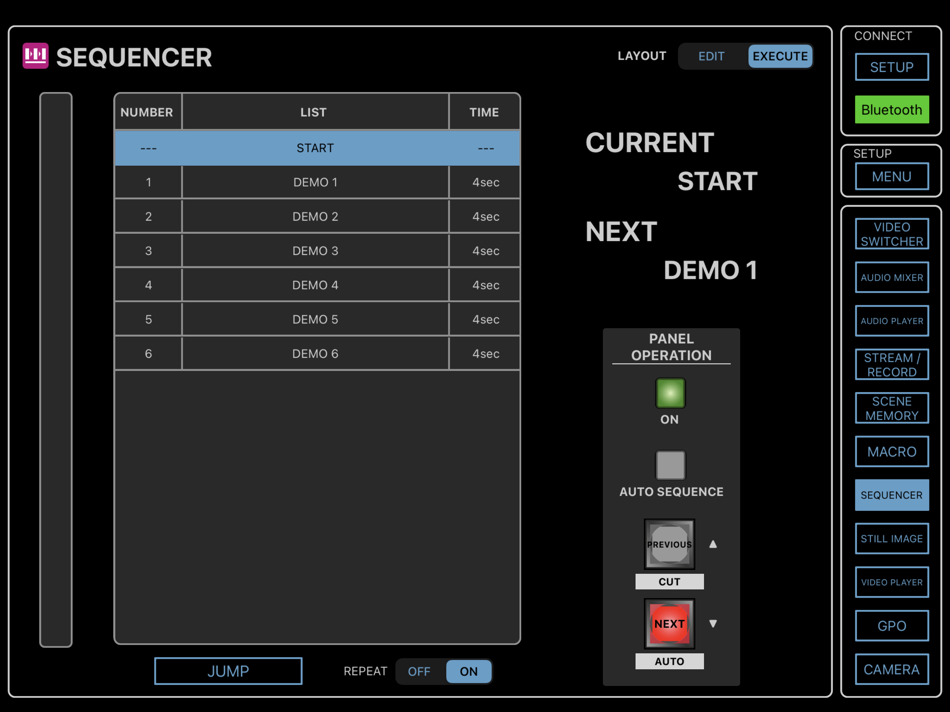950x712 pixels.
Task: Select the DEMO 5 sequence row
Action: 317,319
